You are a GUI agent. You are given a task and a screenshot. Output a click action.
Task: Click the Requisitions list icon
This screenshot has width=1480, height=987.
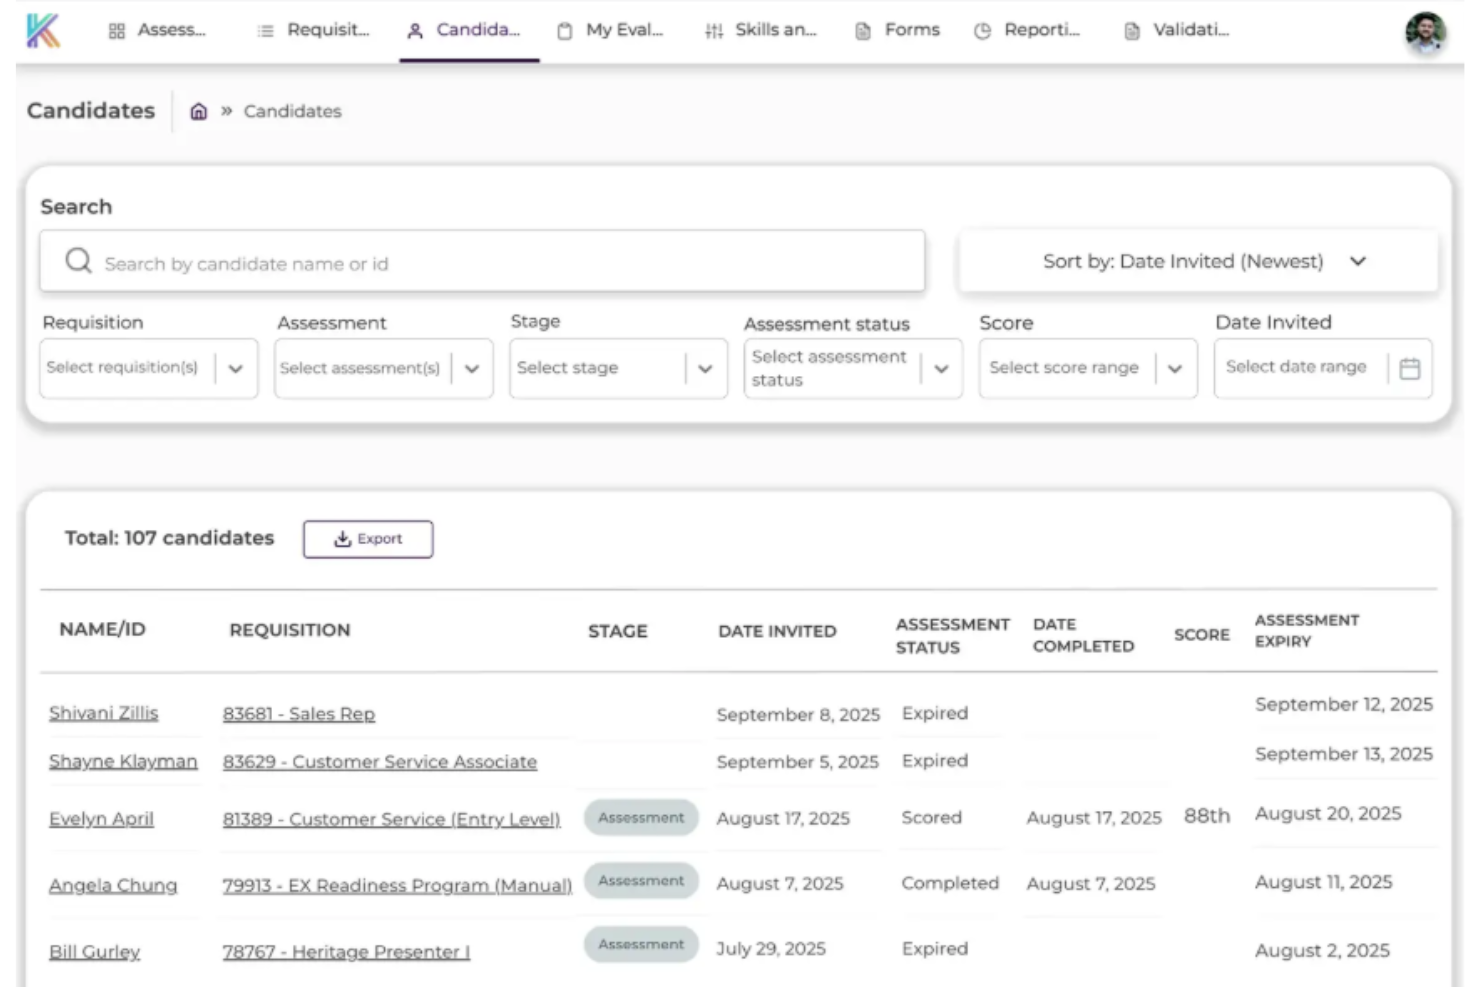tap(265, 29)
